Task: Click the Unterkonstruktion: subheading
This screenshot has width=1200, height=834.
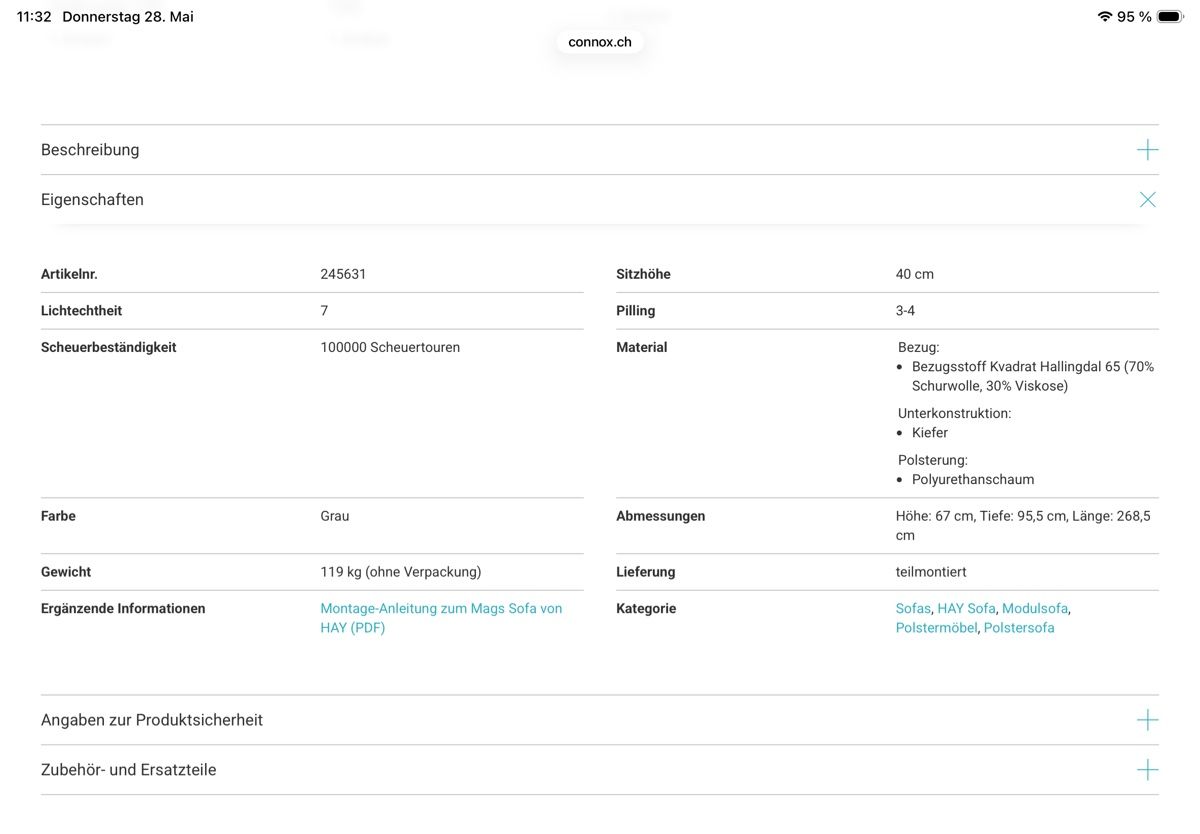Action: coord(954,413)
